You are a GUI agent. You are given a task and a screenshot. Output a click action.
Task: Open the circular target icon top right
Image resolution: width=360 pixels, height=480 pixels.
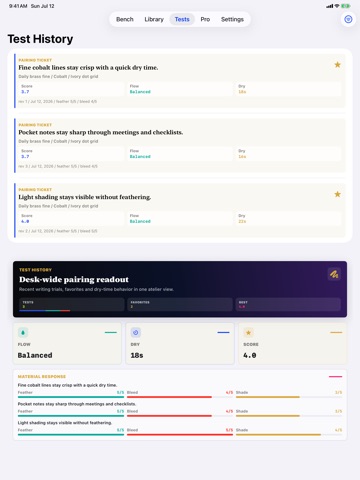point(348,19)
